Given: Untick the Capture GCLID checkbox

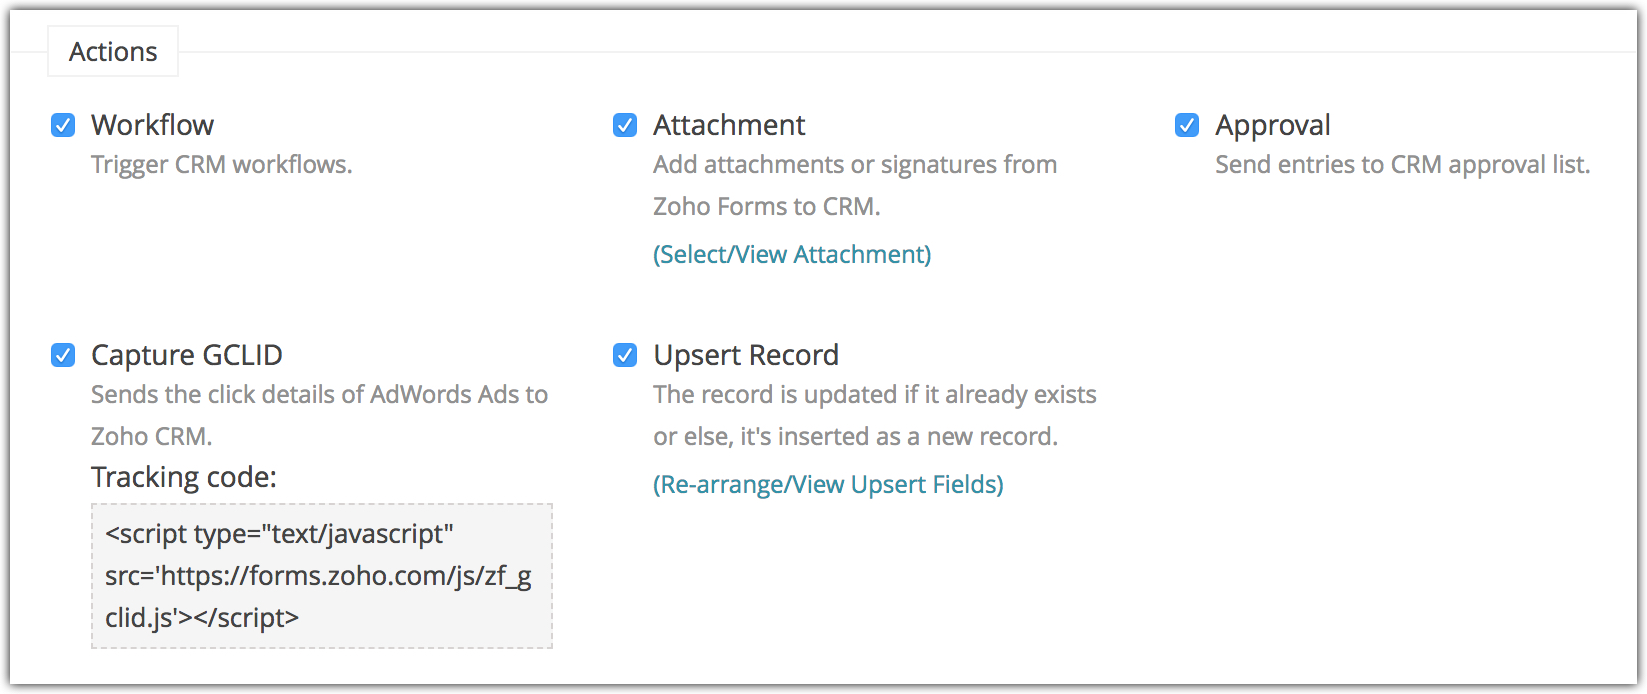Looking at the screenshot, I should pyautogui.click(x=63, y=355).
